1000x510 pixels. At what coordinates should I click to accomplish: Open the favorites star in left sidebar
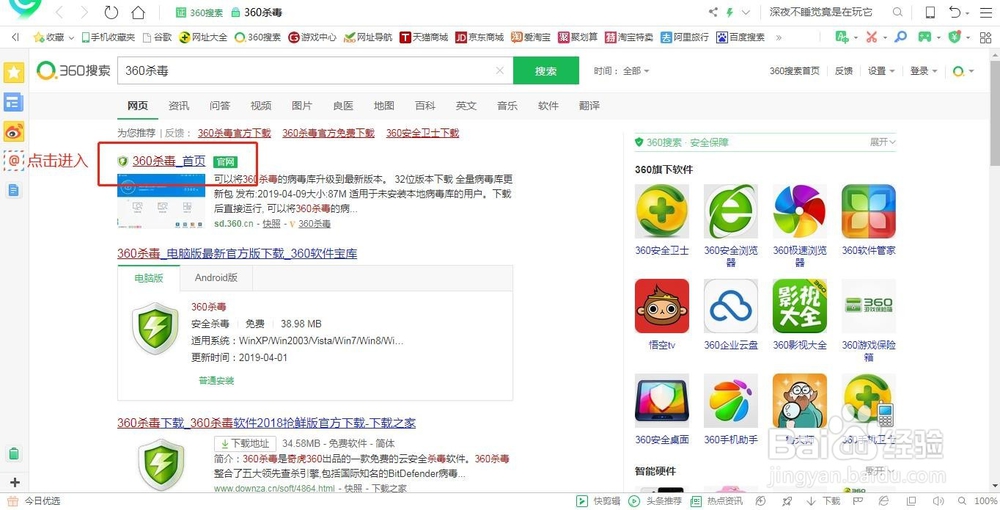pos(13,72)
